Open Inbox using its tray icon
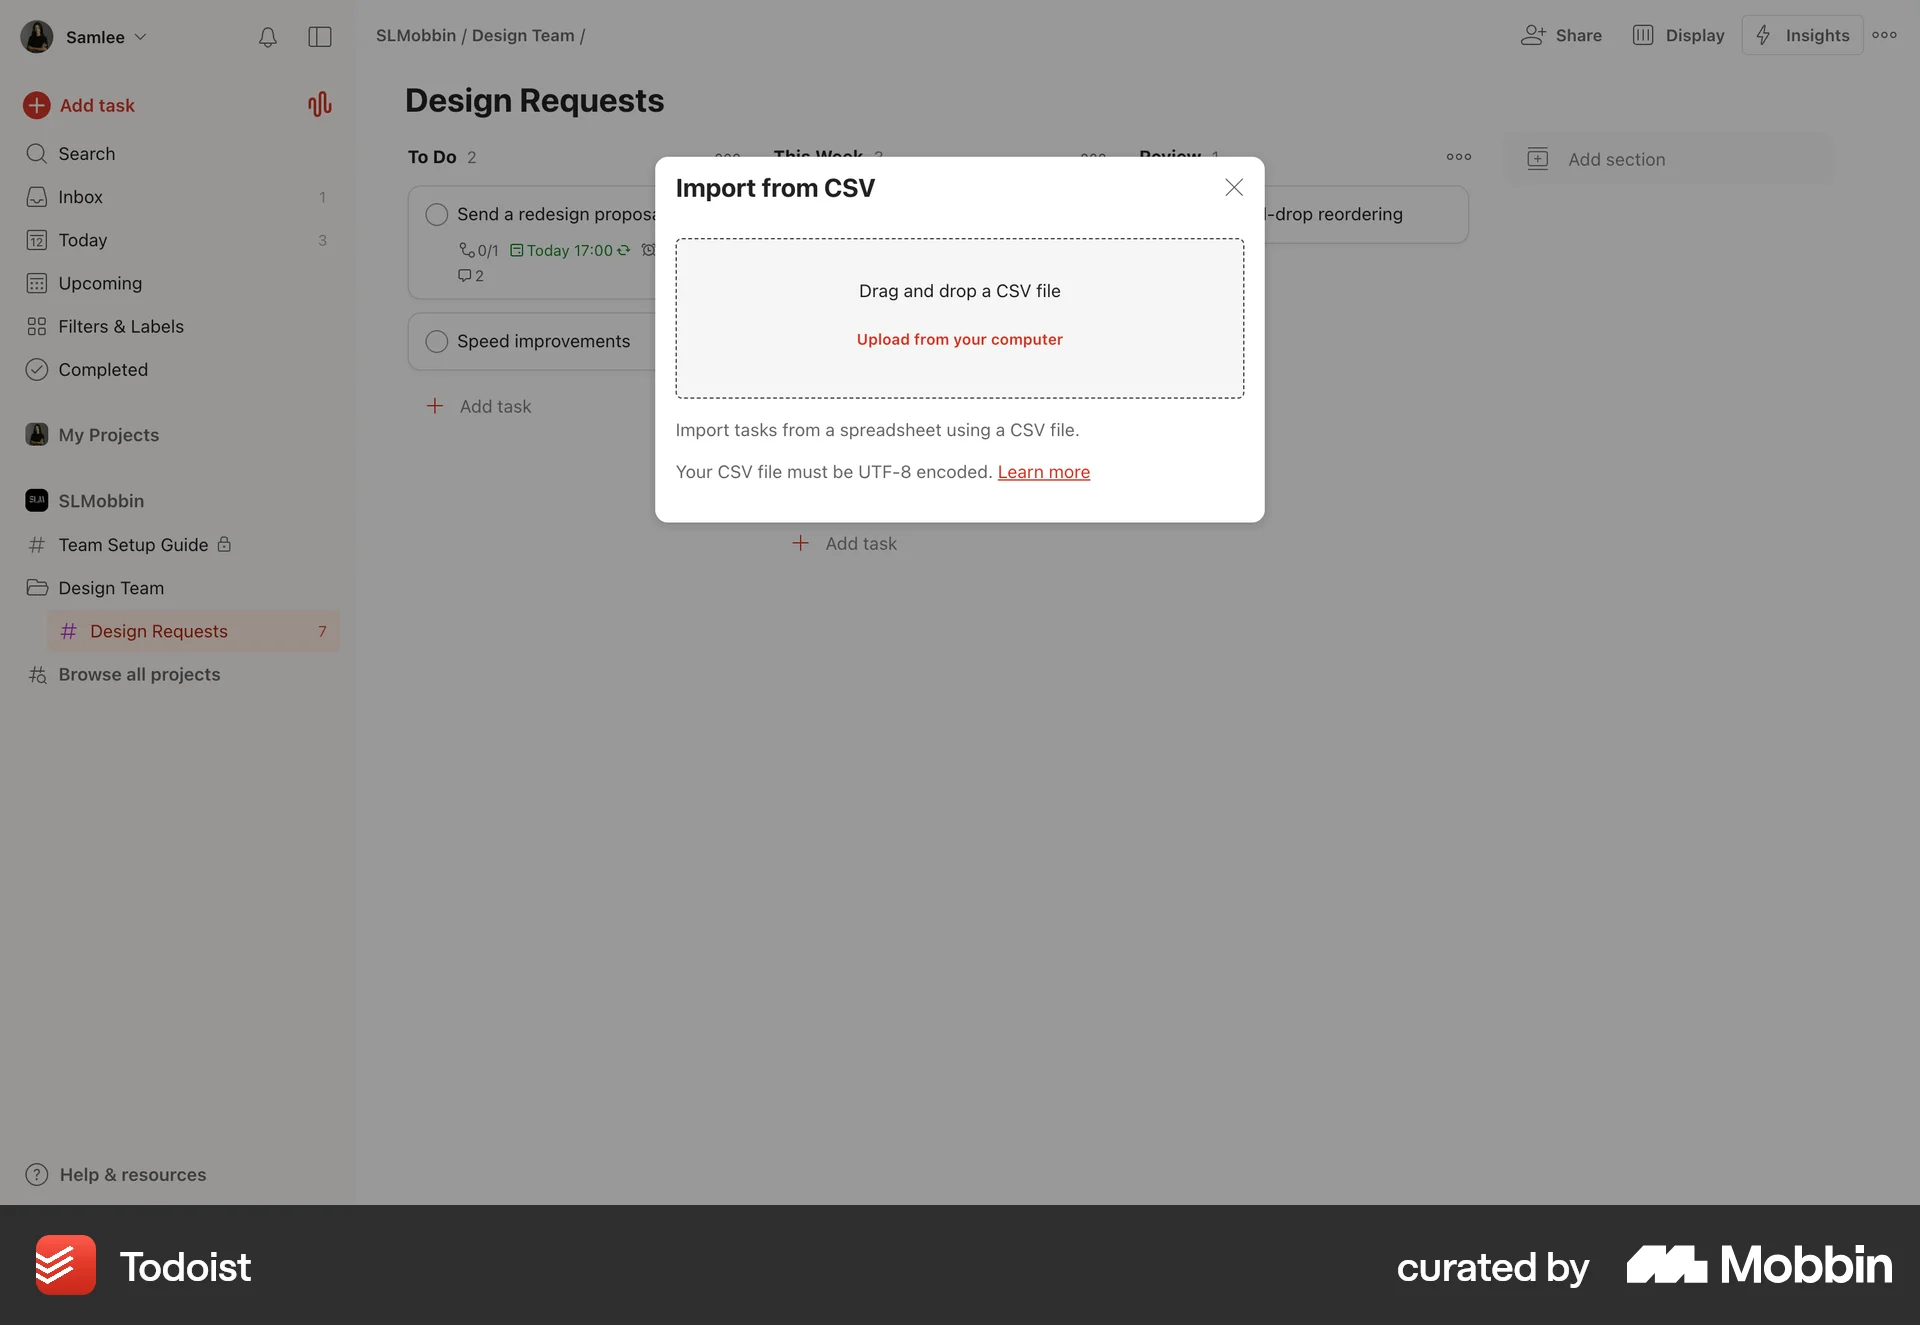Image resolution: width=1920 pixels, height=1325 pixels. pyautogui.click(x=36, y=196)
